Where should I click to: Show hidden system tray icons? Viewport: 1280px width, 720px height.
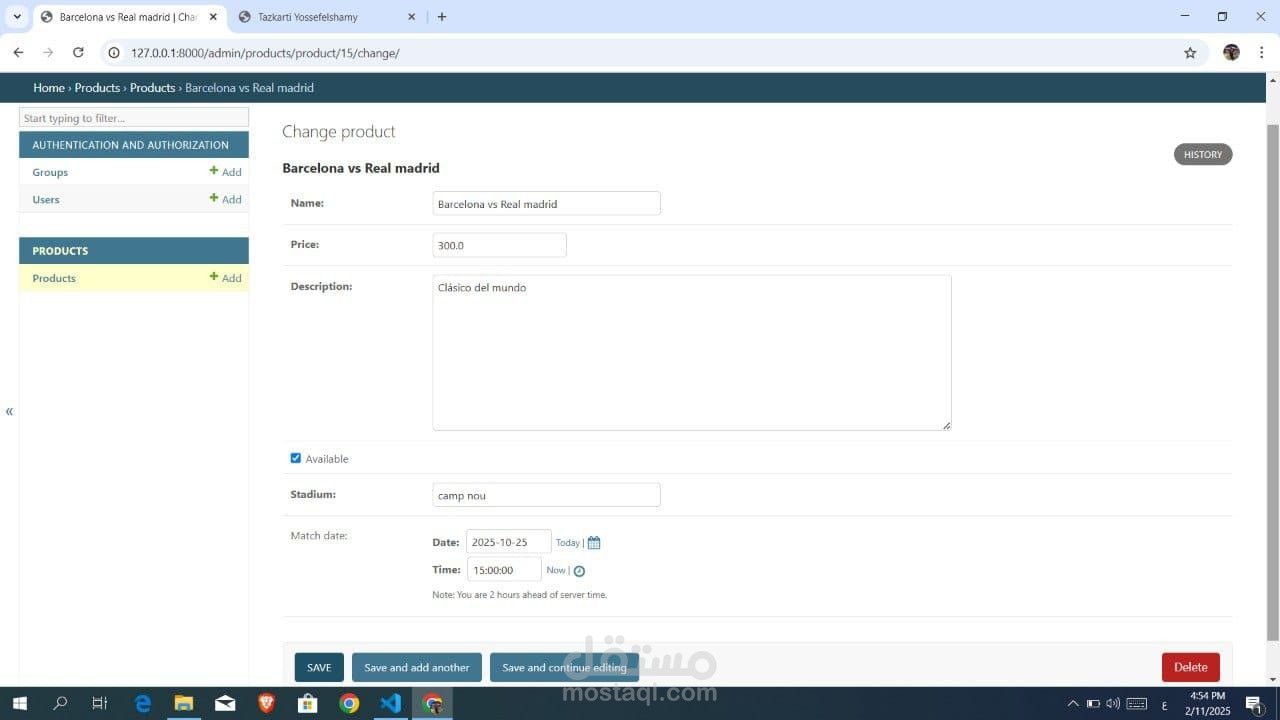tap(1073, 704)
